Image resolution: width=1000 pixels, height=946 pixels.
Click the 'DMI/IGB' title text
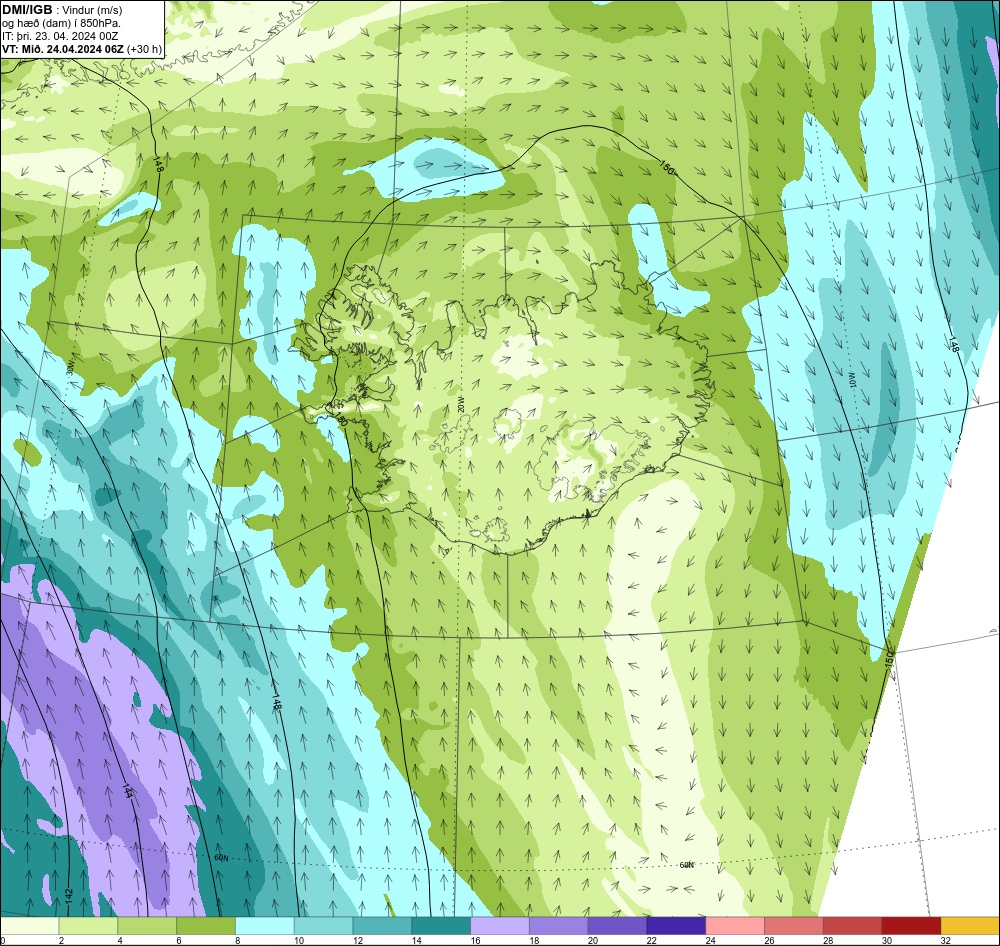coord(27,10)
